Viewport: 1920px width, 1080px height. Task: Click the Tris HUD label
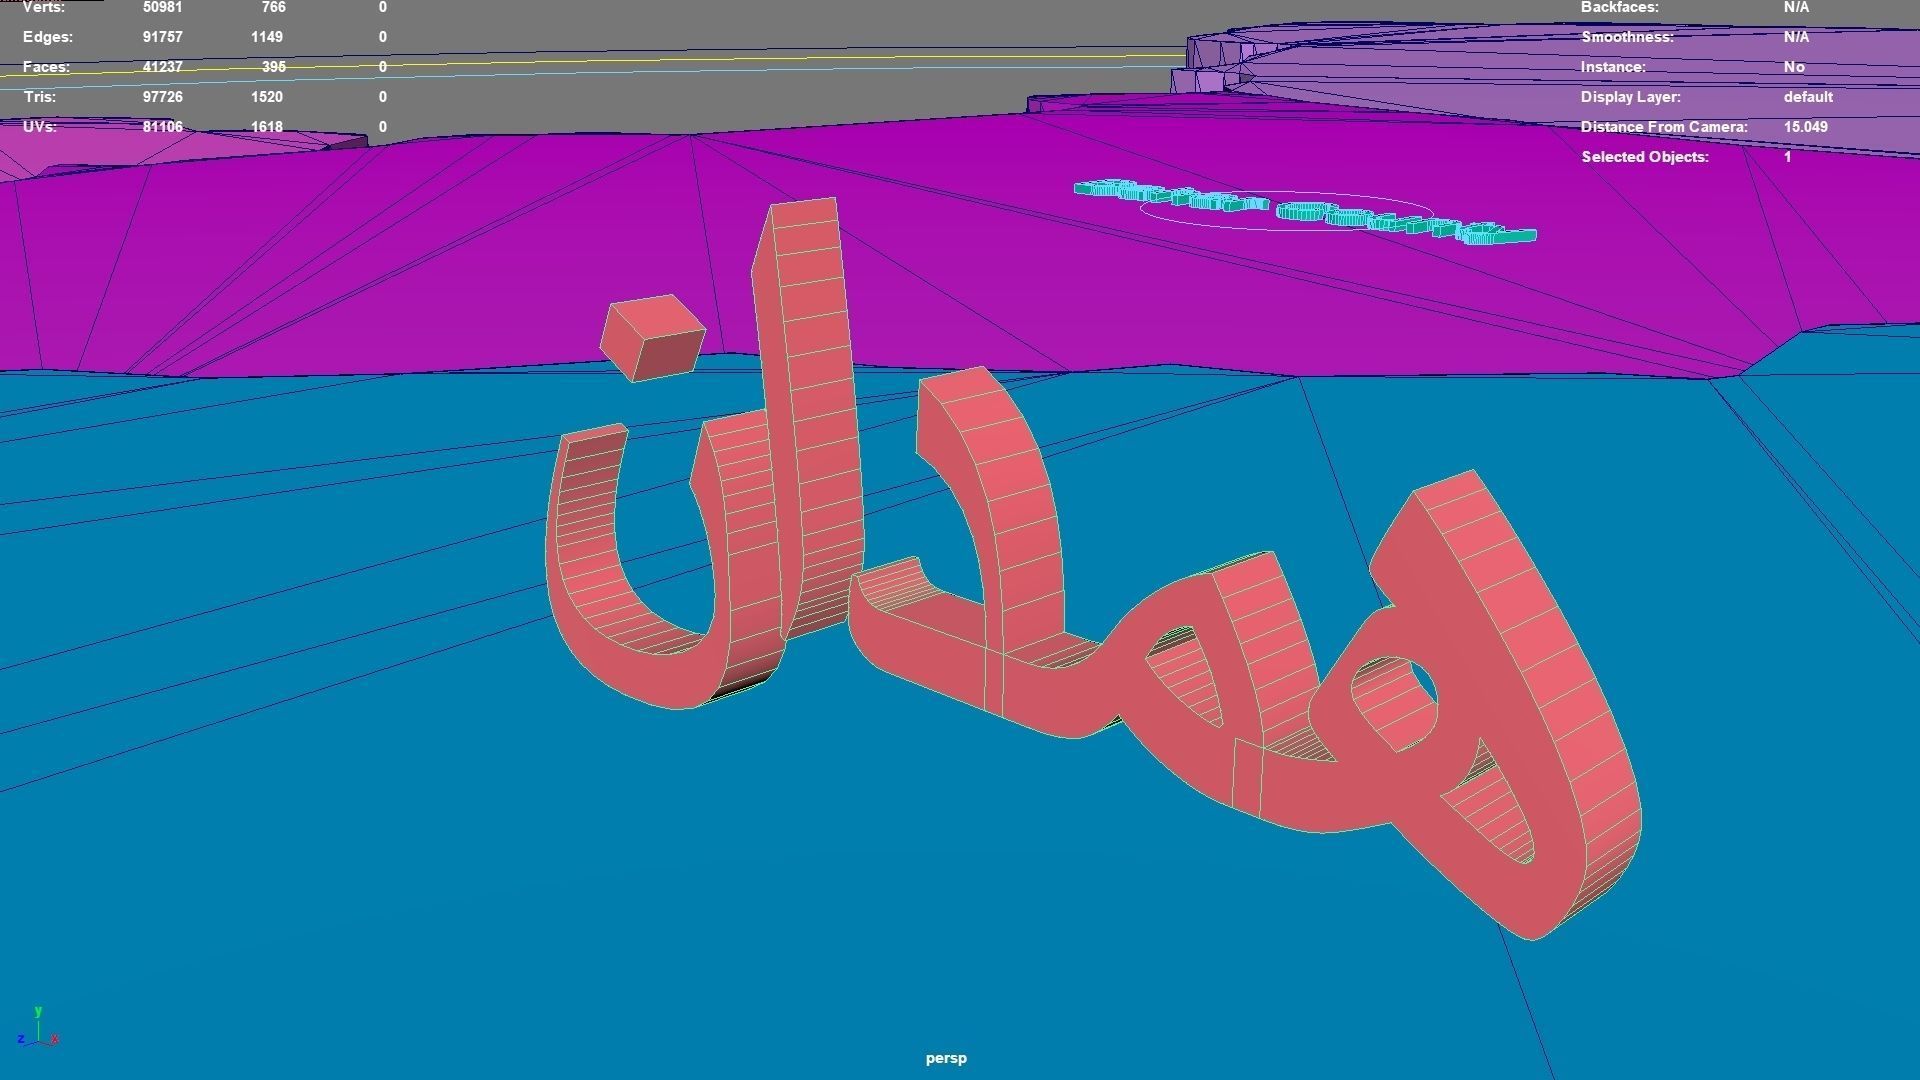point(39,97)
